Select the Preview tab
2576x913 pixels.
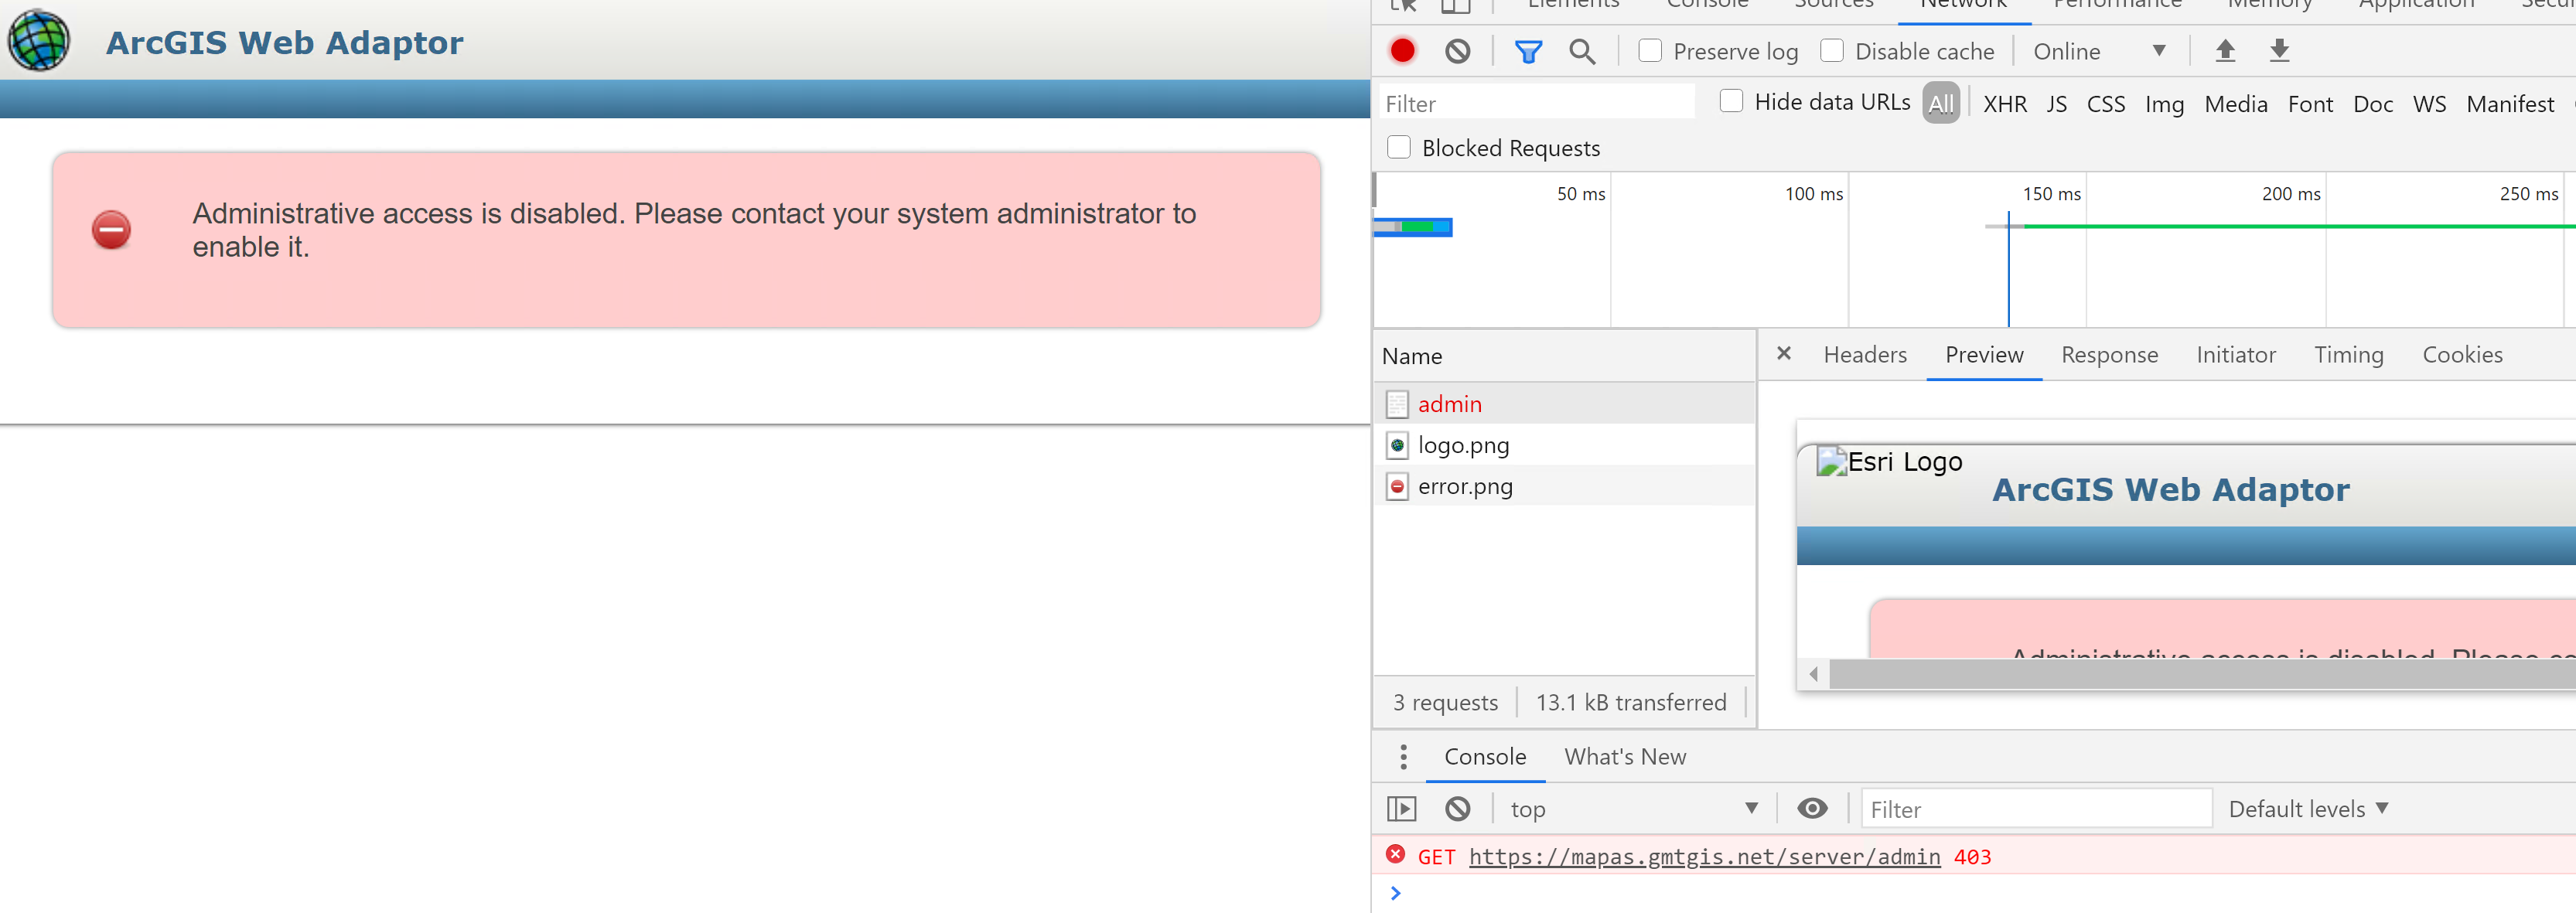click(x=1984, y=354)
